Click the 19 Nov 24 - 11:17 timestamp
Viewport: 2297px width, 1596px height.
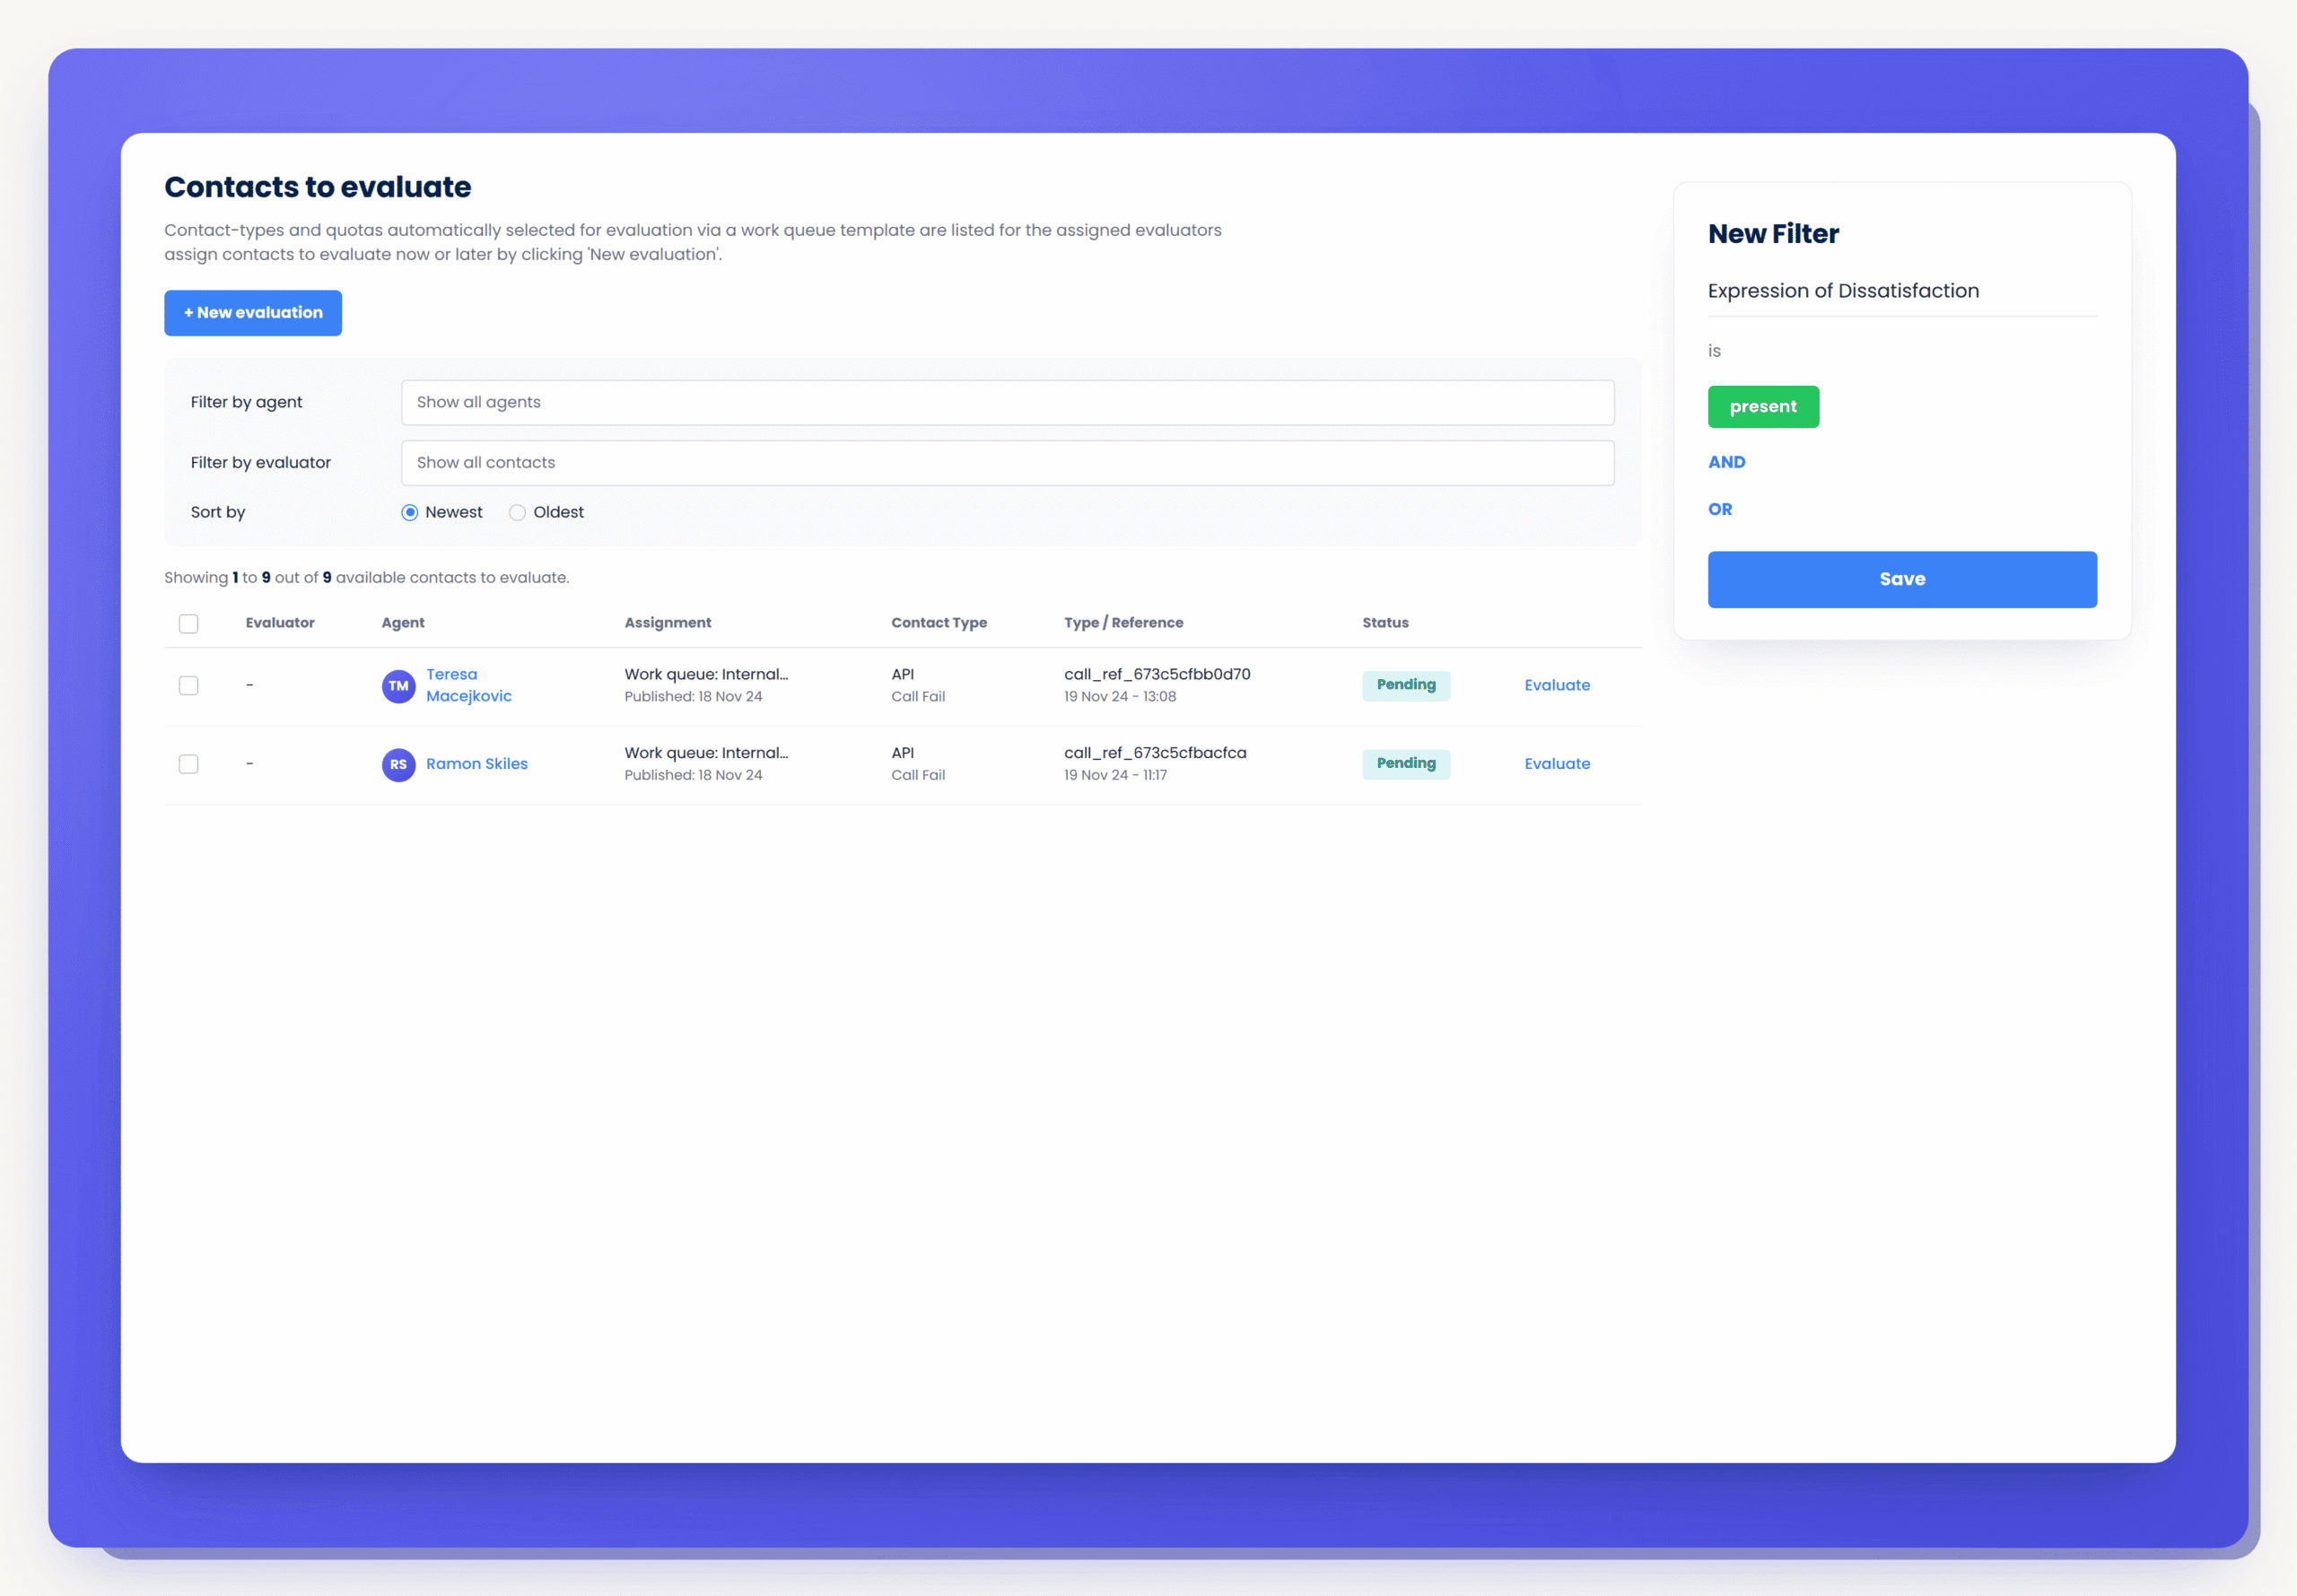[x=1115, y=775]
